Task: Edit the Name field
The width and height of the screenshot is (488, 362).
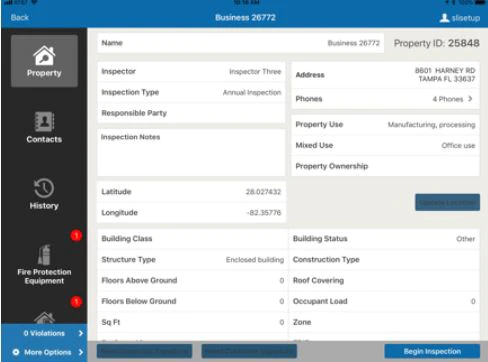Action: 240,43
